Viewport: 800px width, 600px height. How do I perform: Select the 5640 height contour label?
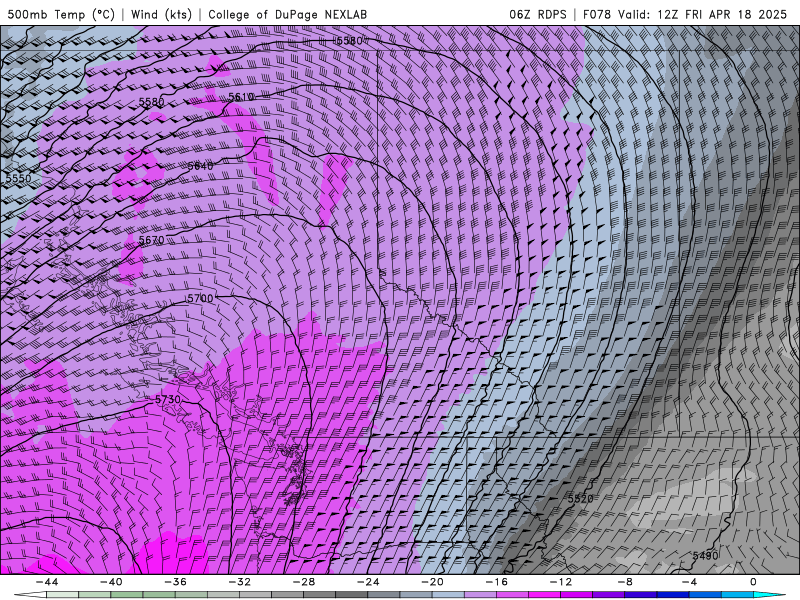pos(200,166)
